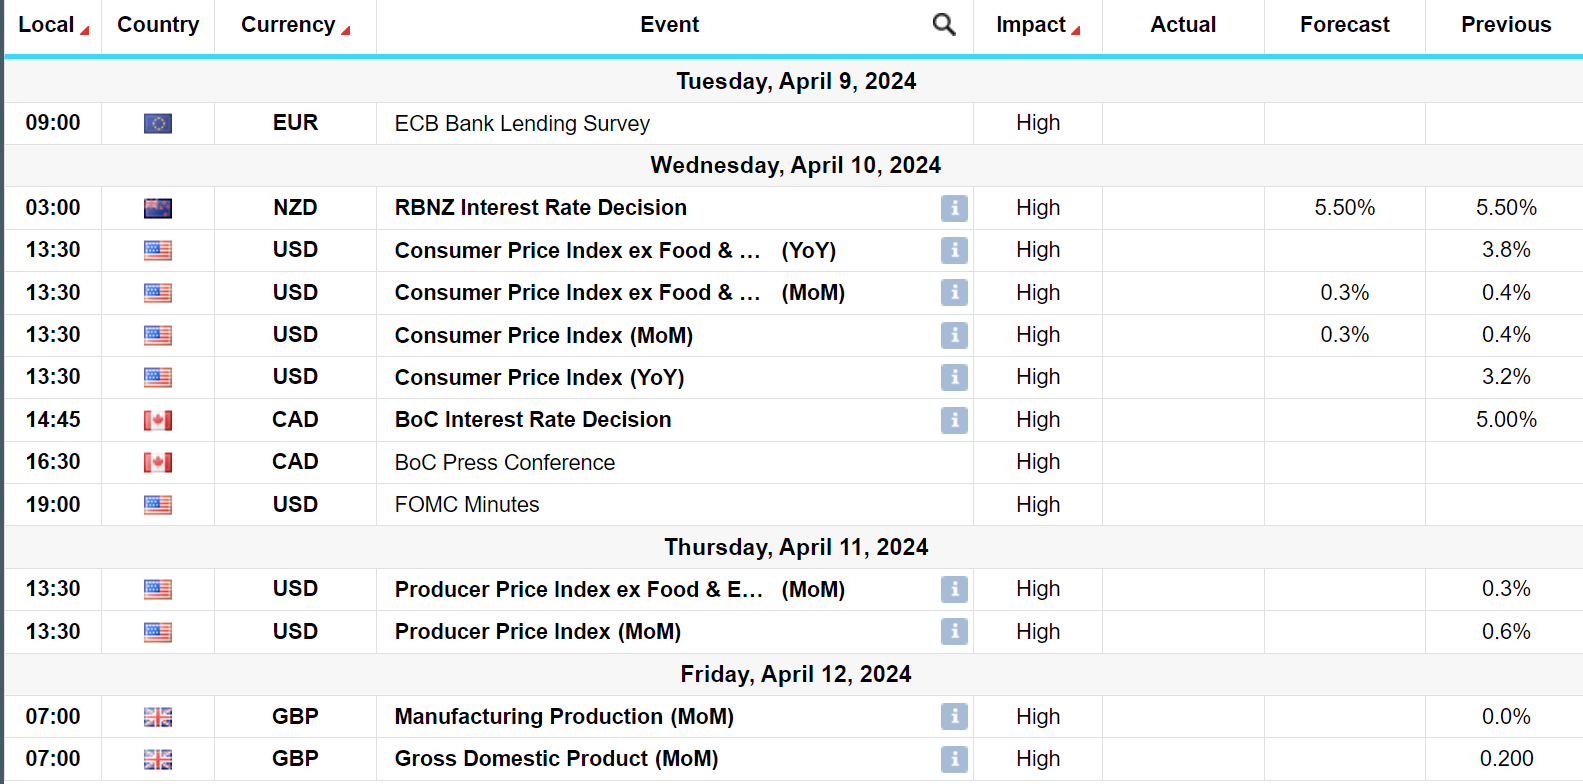Open info icon for Consumer Price Index ex Food (MoM)
Image resolution: width=1583 pixels, height=784 pixels.
point(954,292)
